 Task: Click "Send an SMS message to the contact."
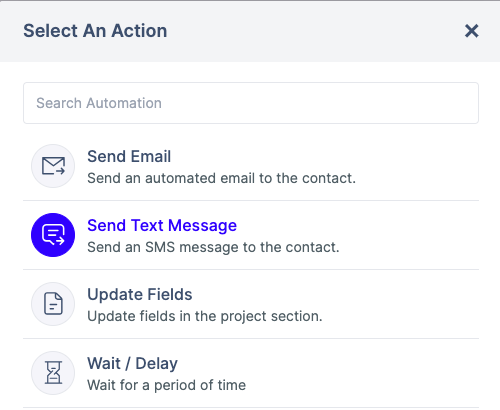click(x=213, y=247)
